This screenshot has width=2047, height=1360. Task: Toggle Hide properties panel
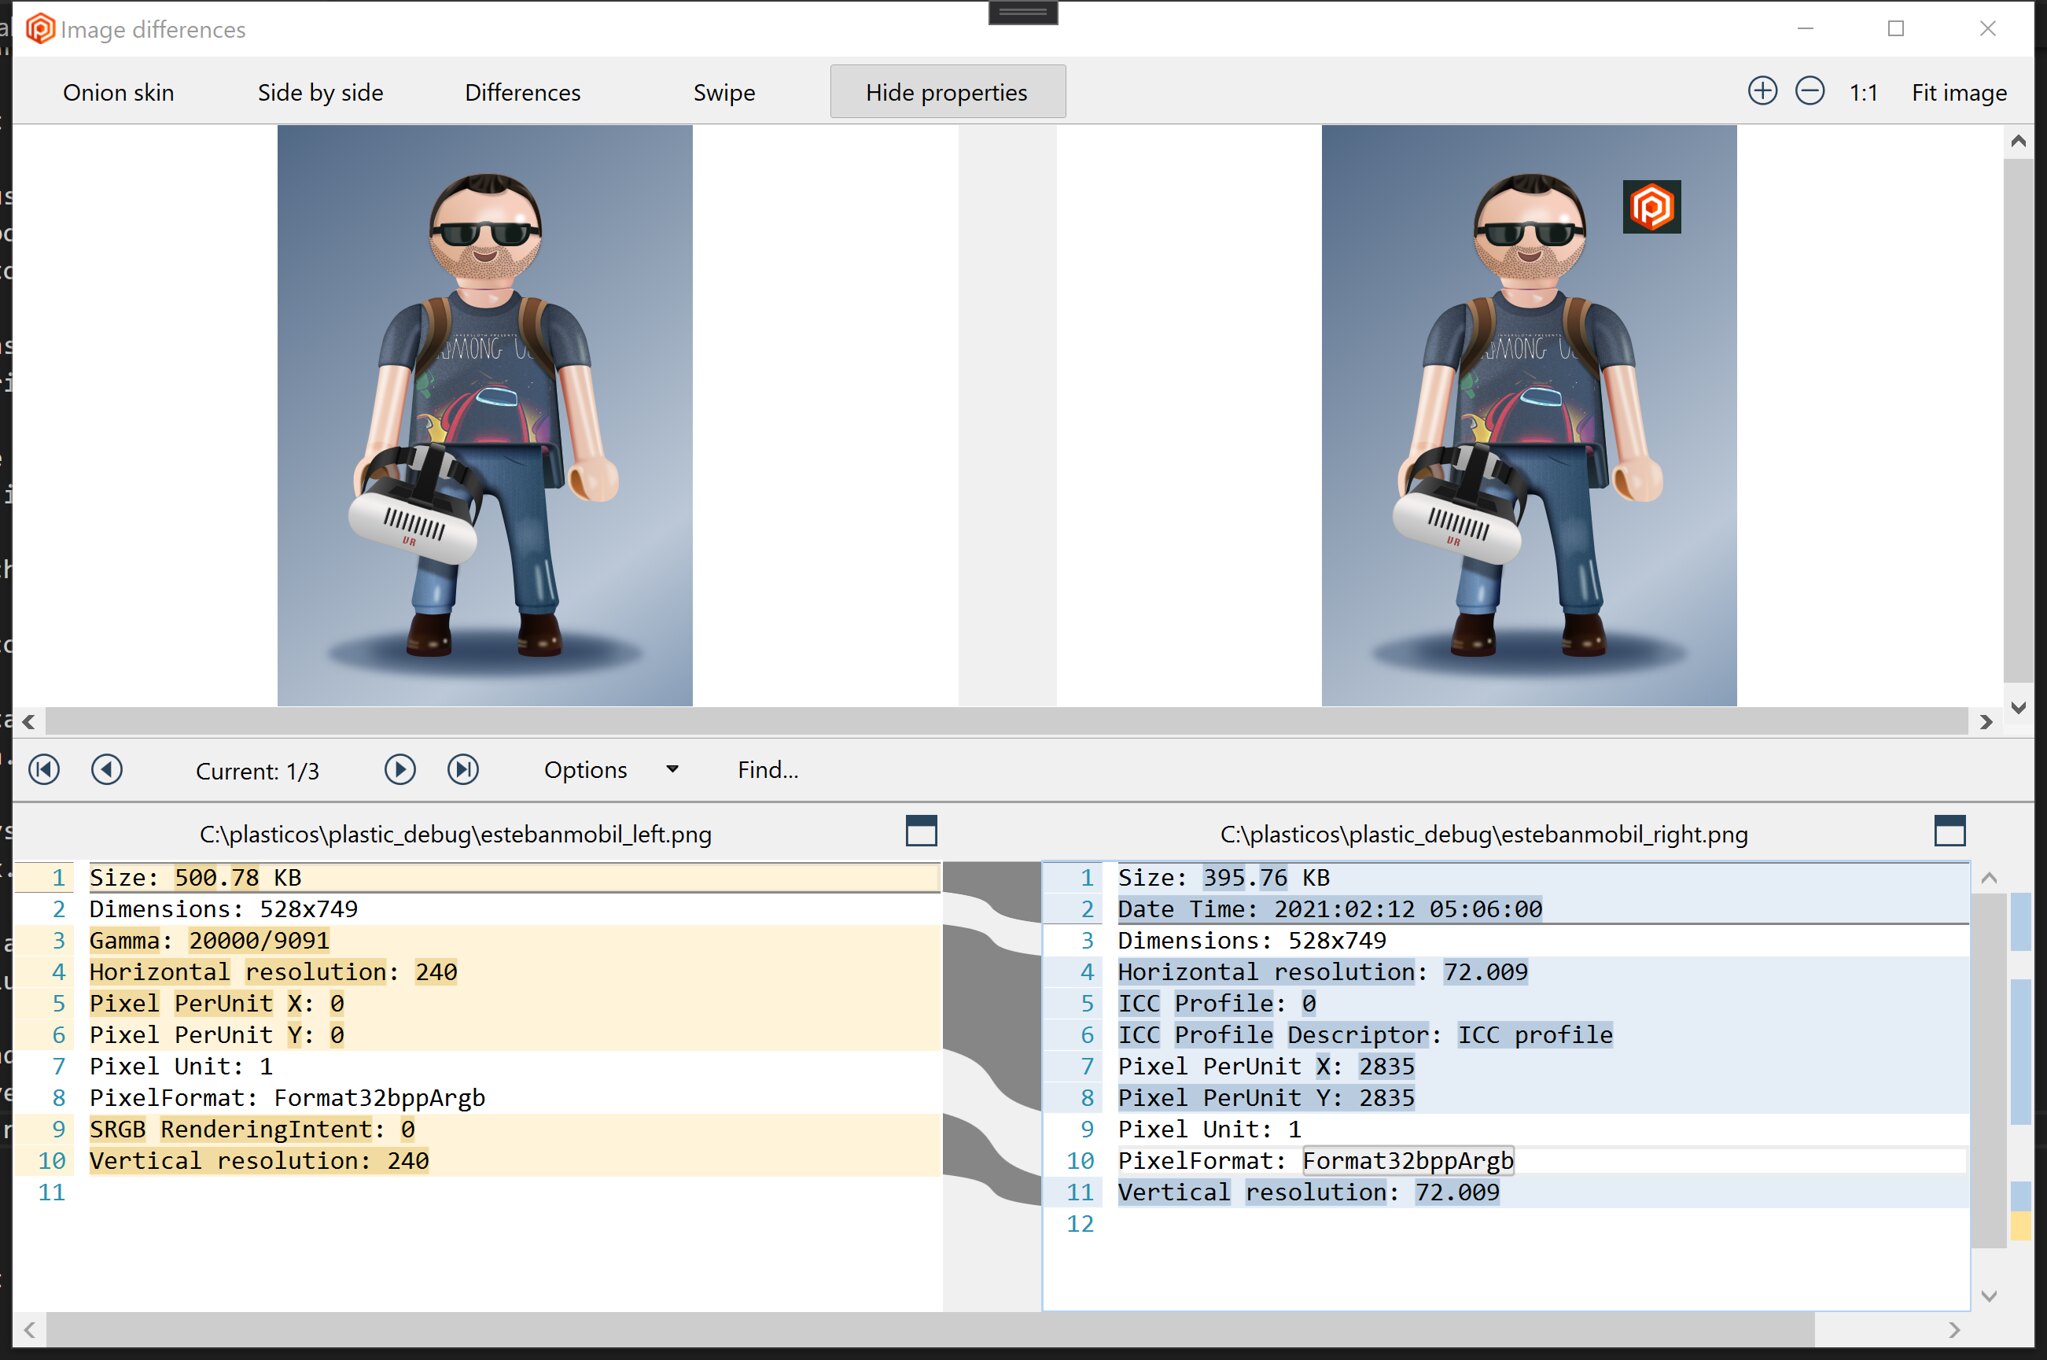pos(946,91)
